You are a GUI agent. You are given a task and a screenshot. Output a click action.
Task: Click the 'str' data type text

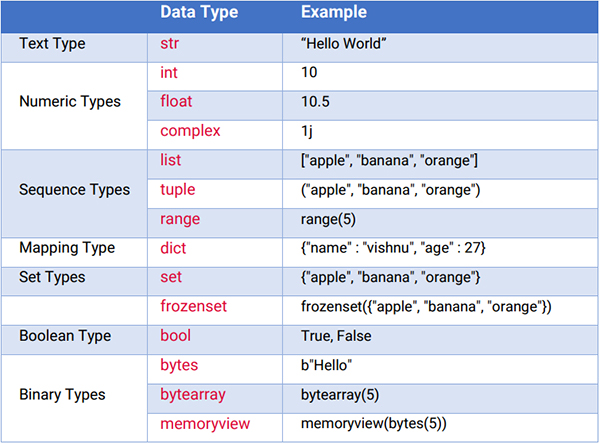point(170,44)
